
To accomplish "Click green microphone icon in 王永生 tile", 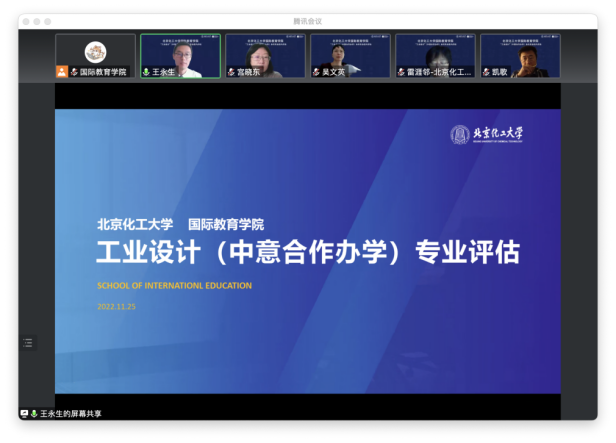I will click(x=146, y=72).
